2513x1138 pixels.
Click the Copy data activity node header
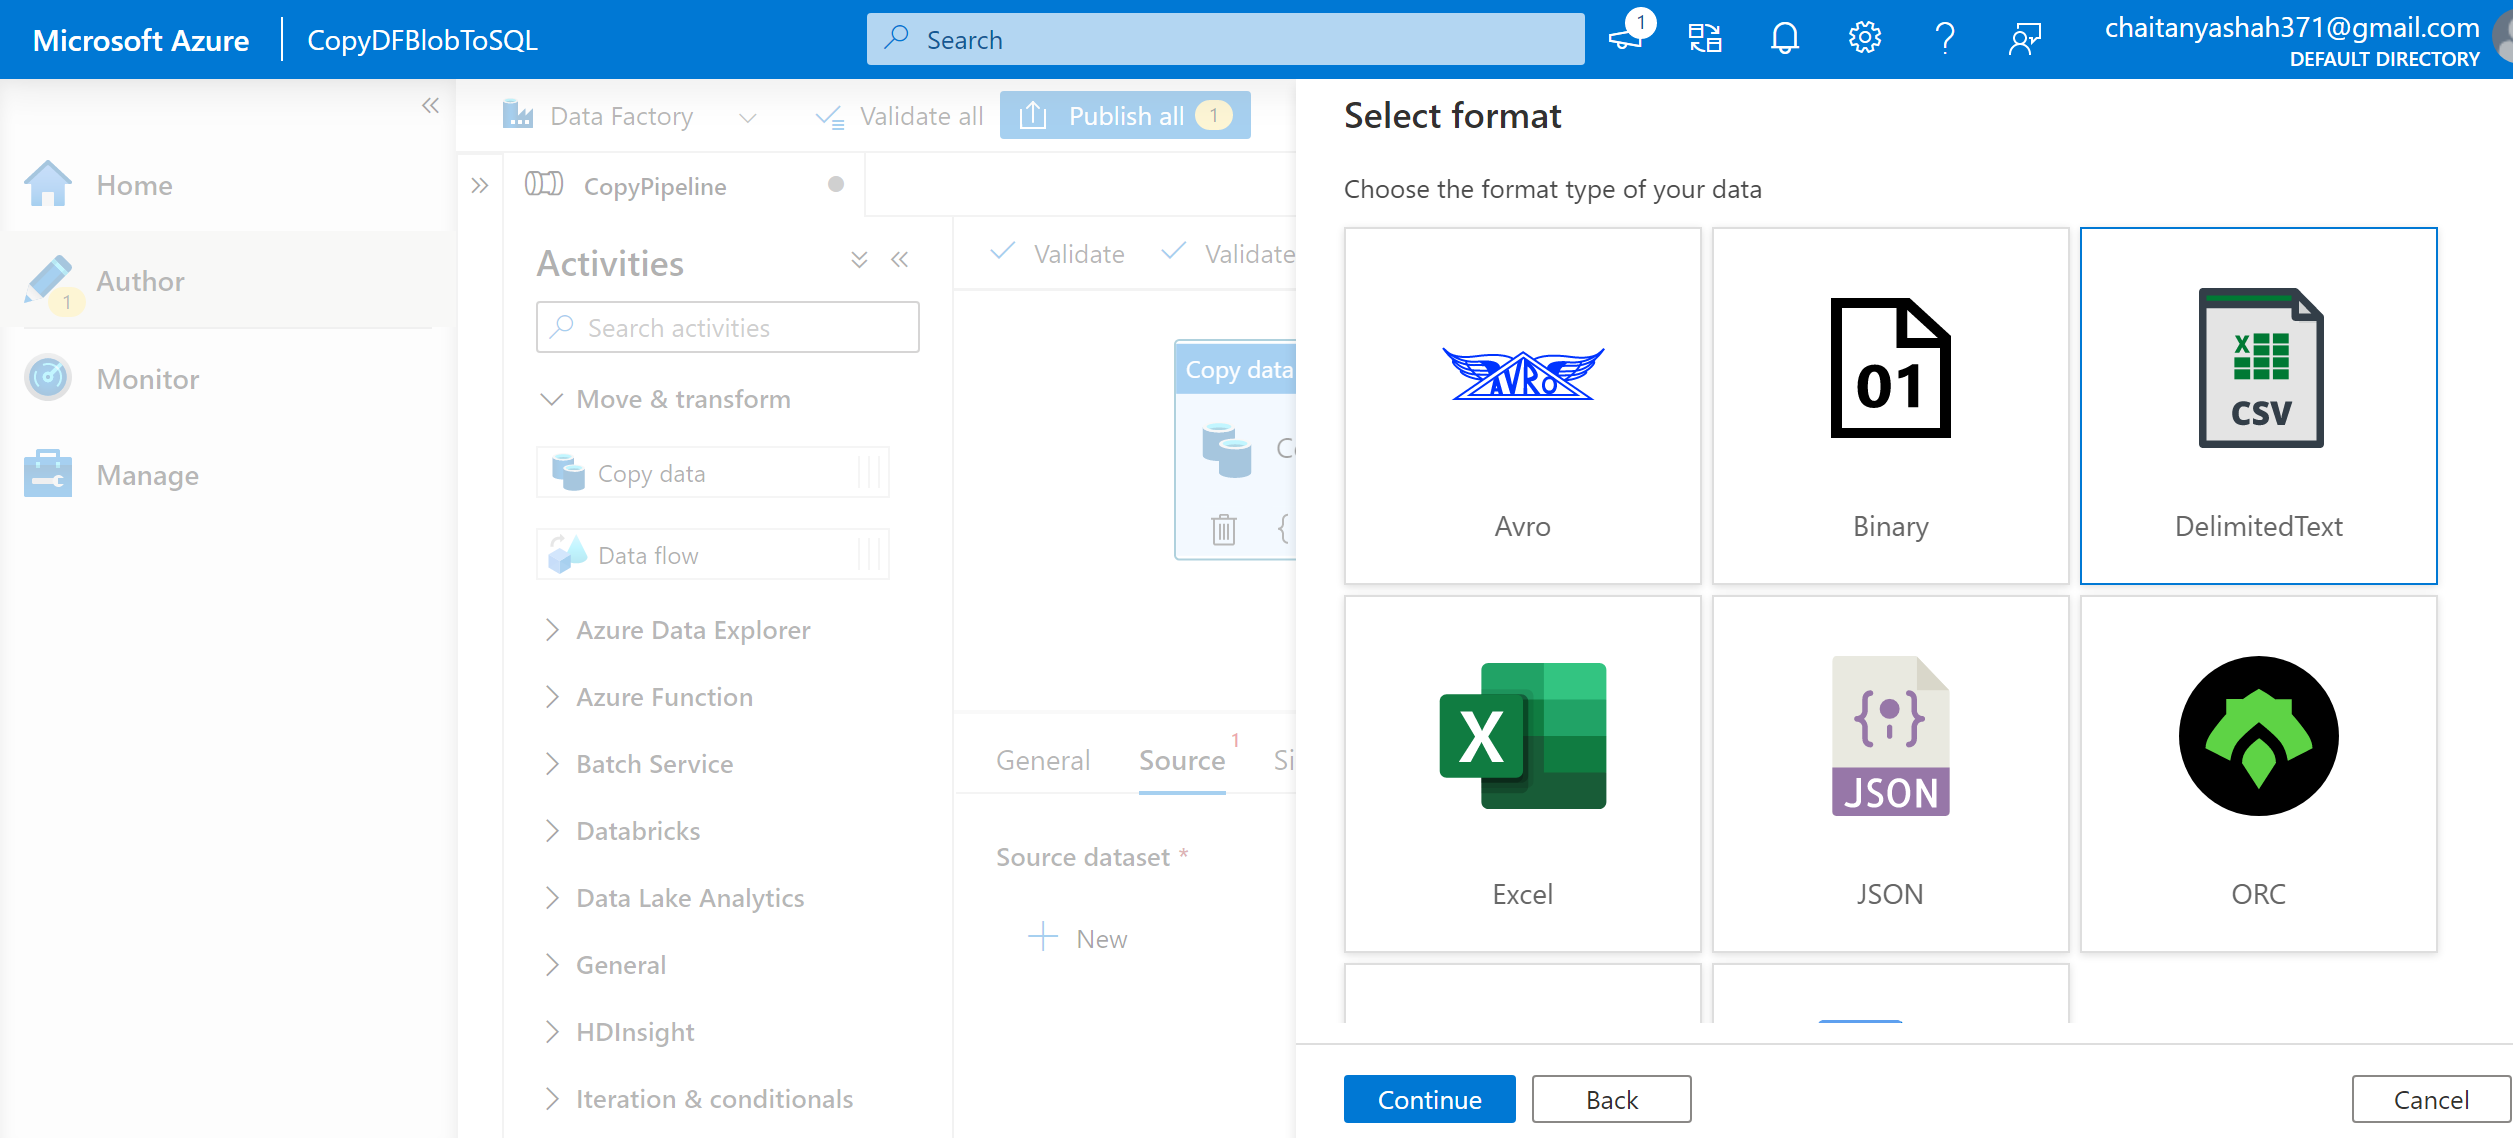(1237, 369)
